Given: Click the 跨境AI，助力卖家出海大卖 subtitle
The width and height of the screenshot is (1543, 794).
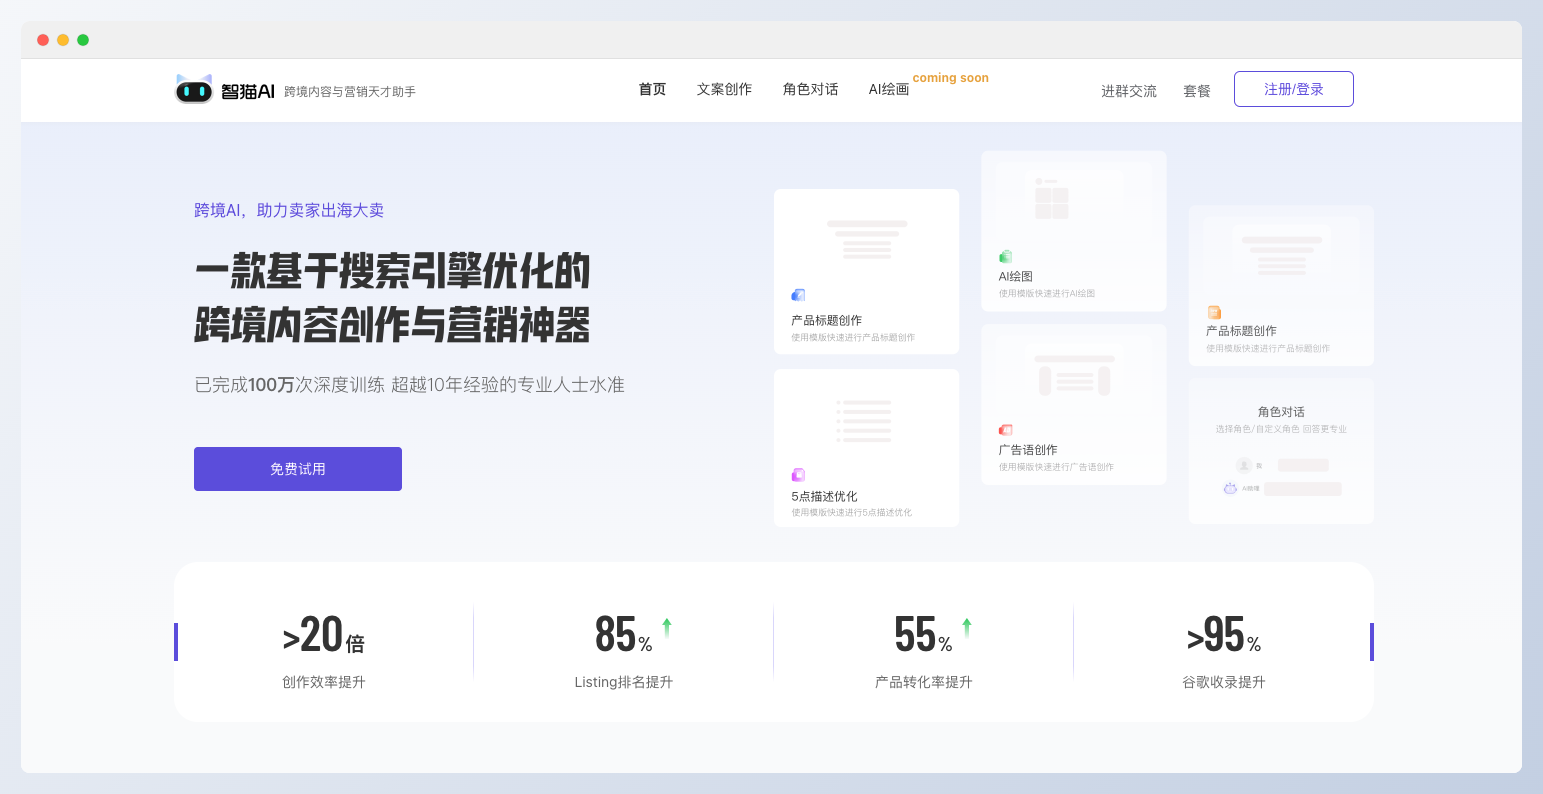Looking at the screenshot, I should pos(289,210).
